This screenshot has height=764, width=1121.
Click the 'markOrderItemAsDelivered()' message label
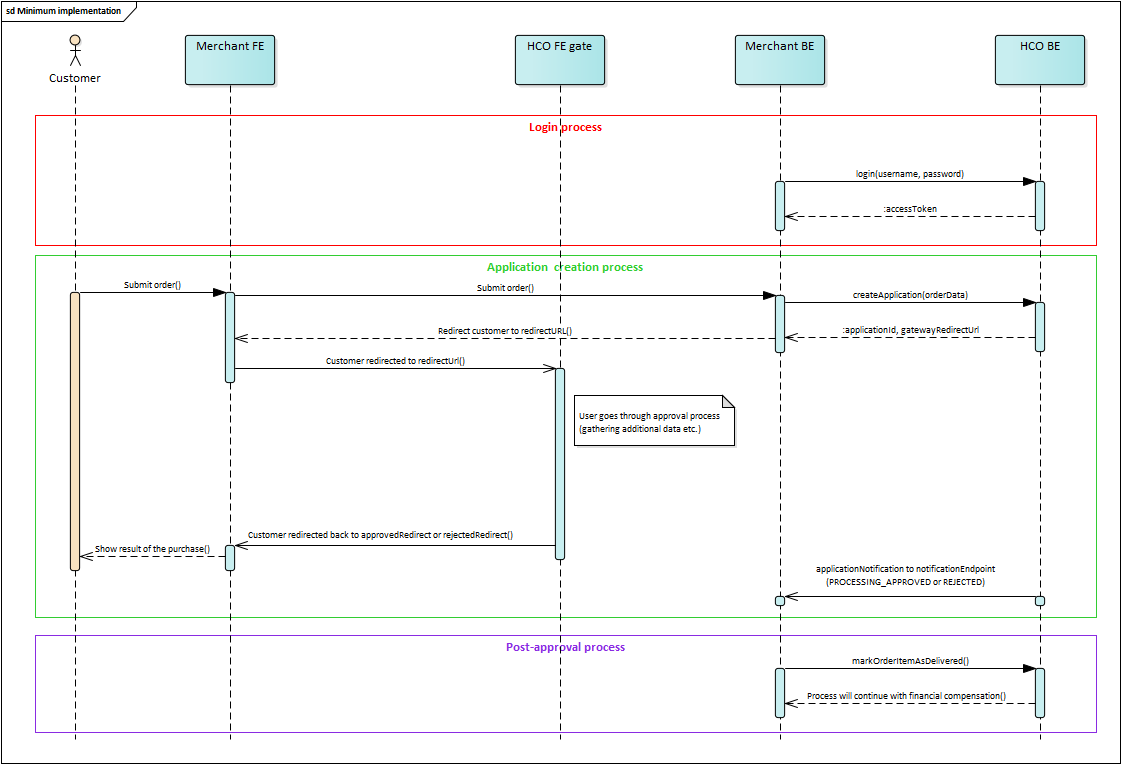coord(910,661)
